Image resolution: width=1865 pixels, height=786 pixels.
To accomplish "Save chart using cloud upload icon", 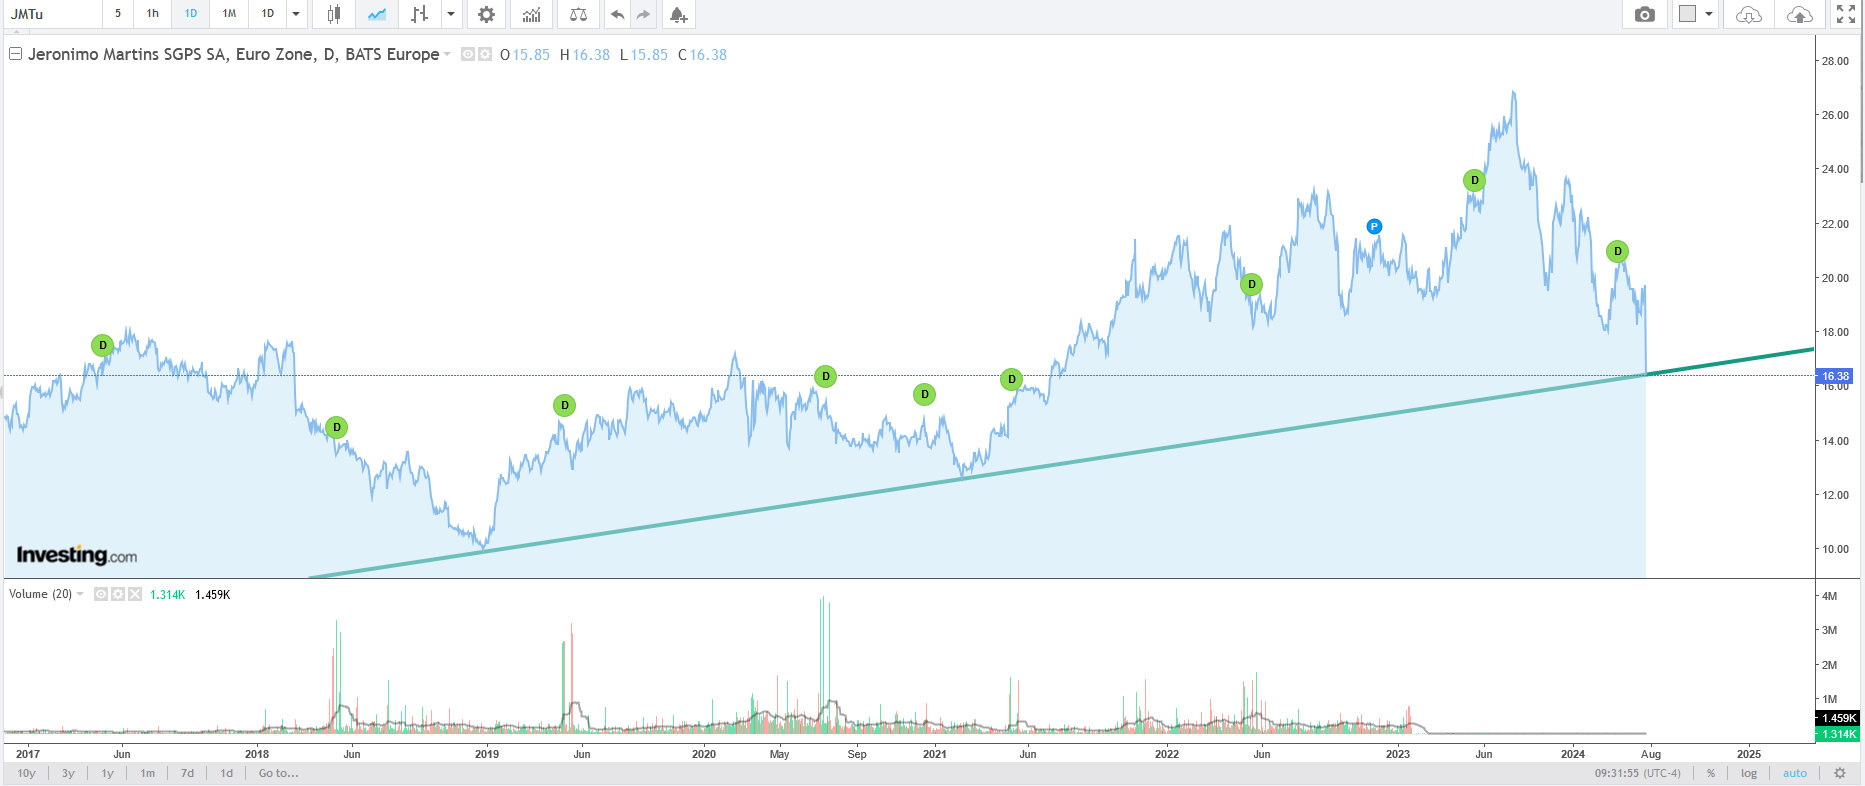I will coord(1799,14).
